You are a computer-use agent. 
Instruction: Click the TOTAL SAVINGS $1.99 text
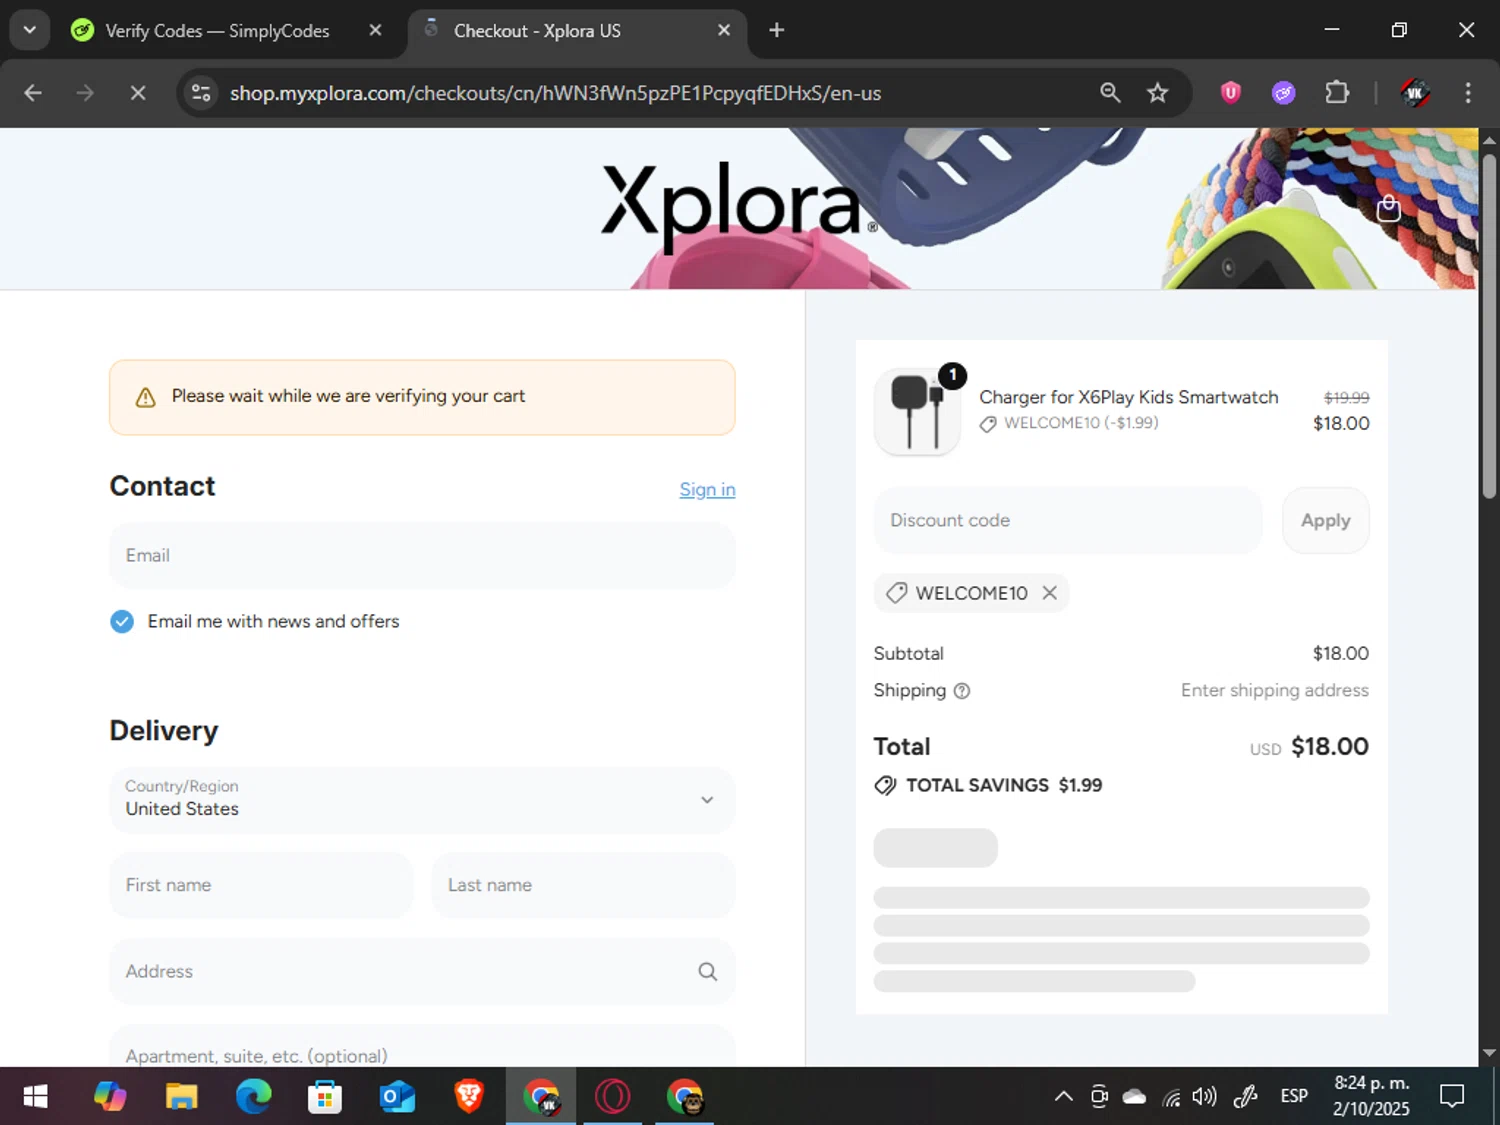click(x=1004, y=786)
